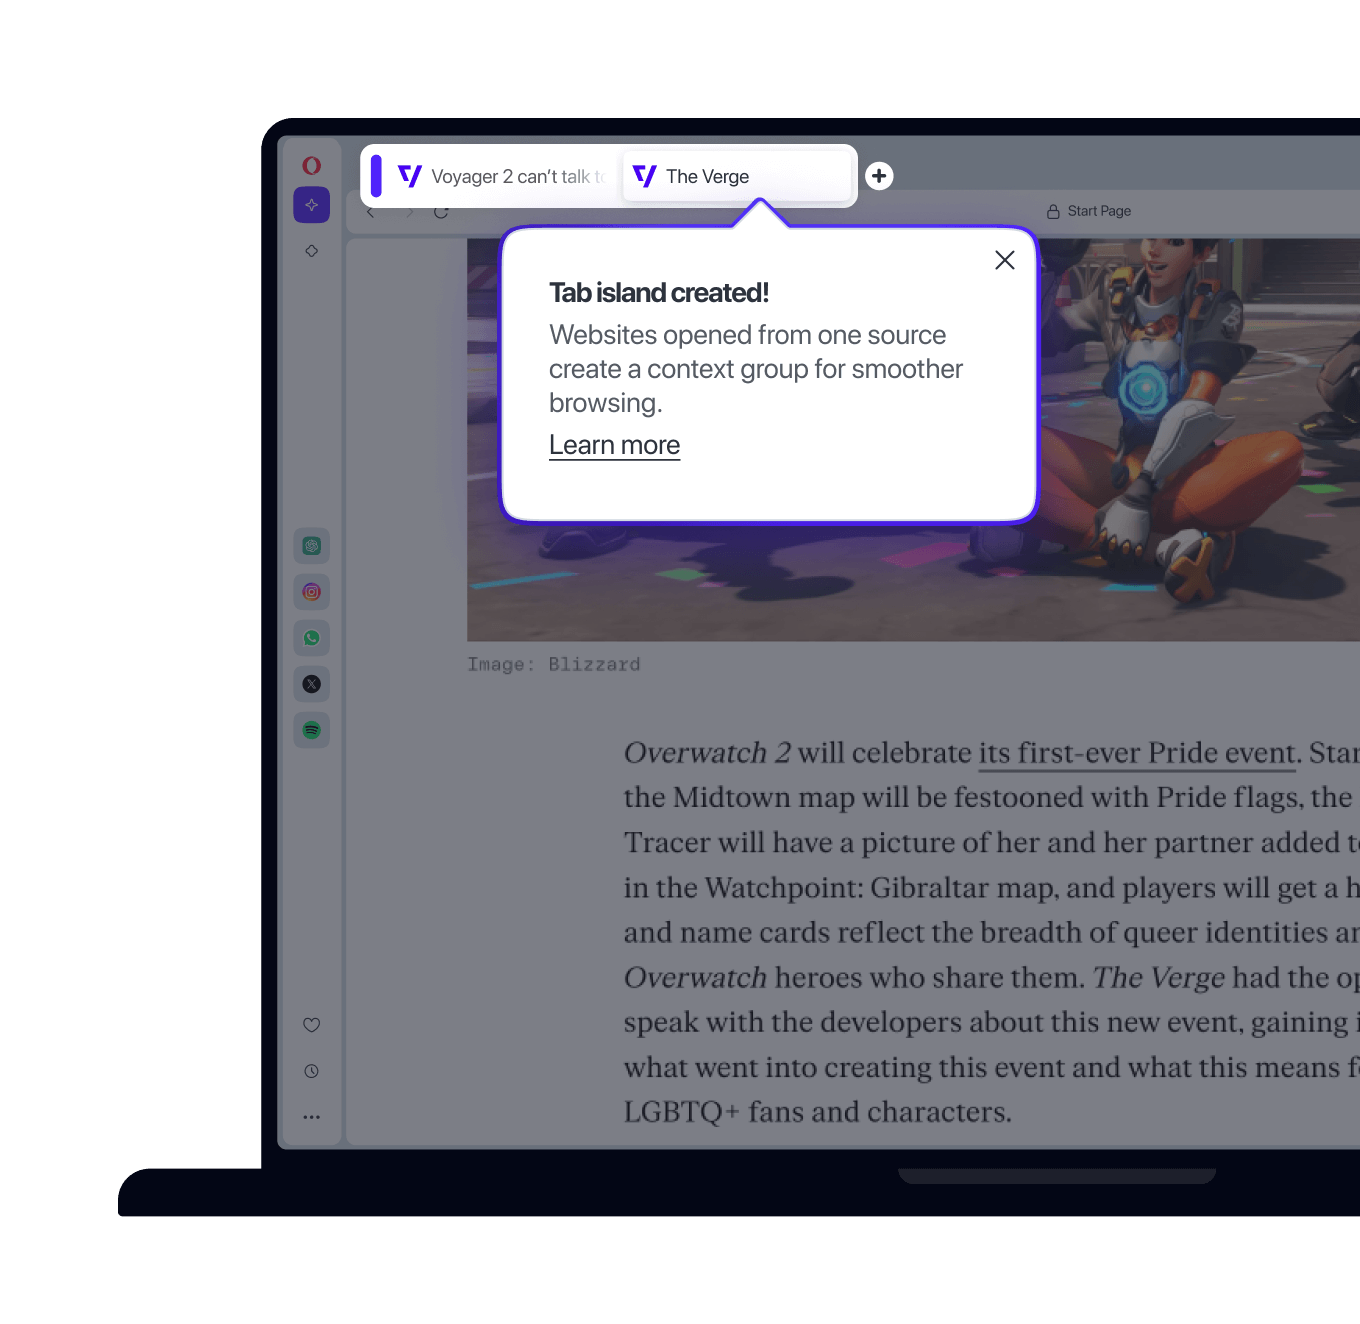1360x1324 pixels.
Task: Open Instagram in the sidebar
Action: pyautogui.click(x=311, y=591)
